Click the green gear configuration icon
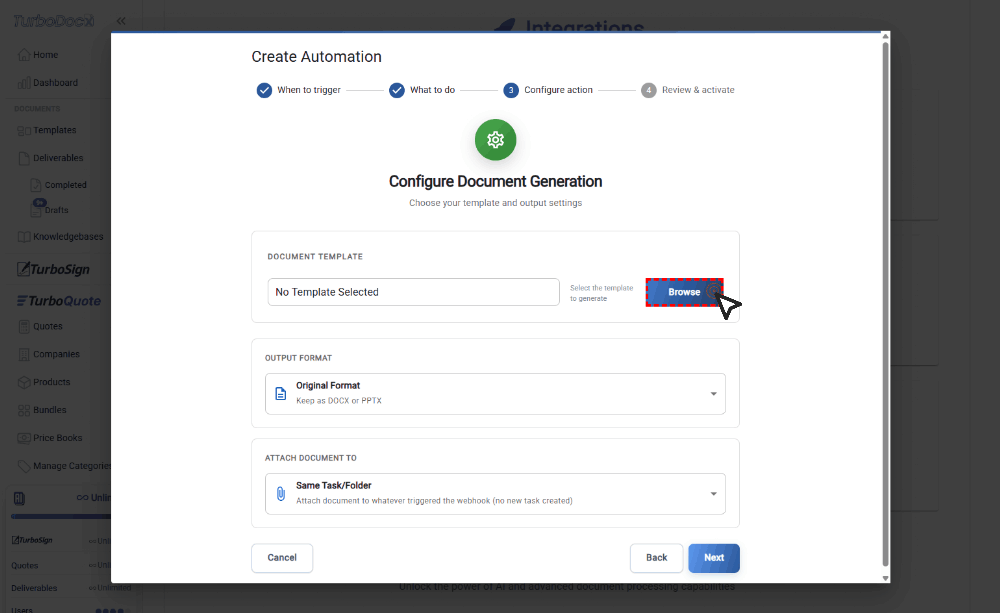Screen dimensions: 1000x613 (495, 140)
